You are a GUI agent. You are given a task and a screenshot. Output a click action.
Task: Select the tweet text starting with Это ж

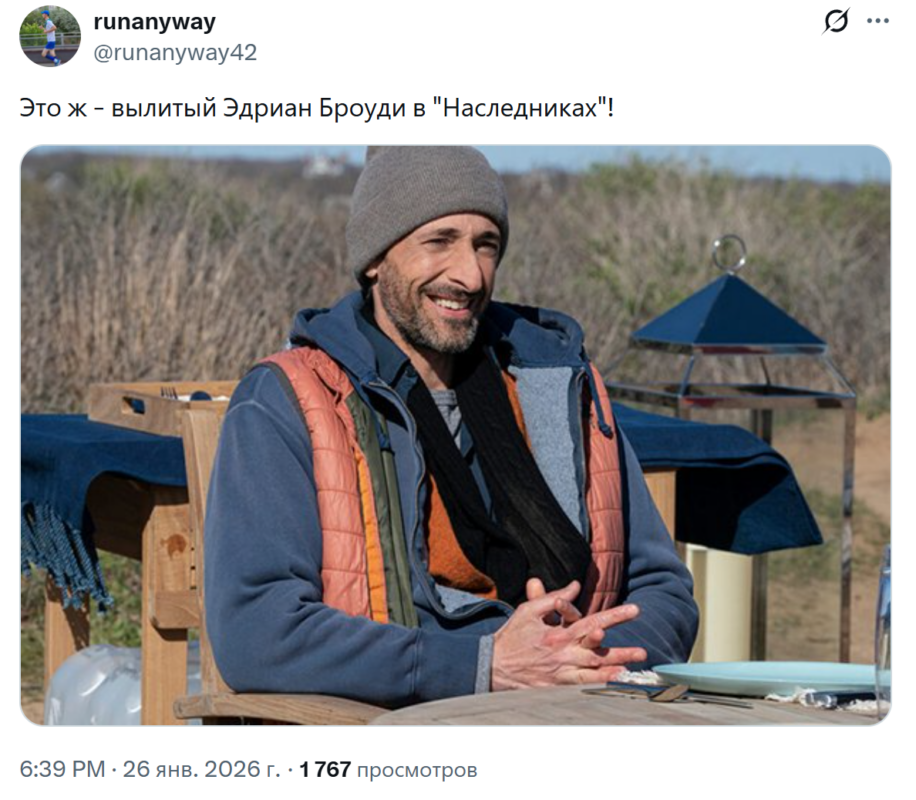click(317, 108)
